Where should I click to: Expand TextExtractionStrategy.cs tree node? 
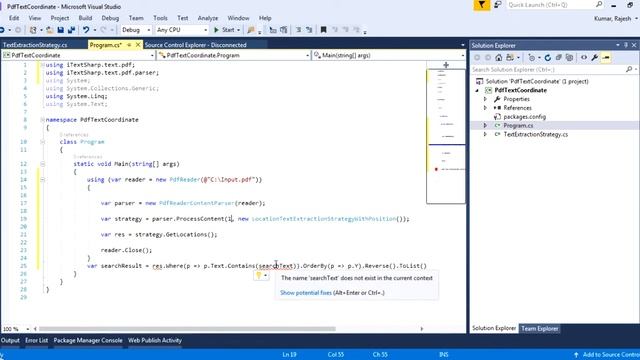[x=485, y=134]
